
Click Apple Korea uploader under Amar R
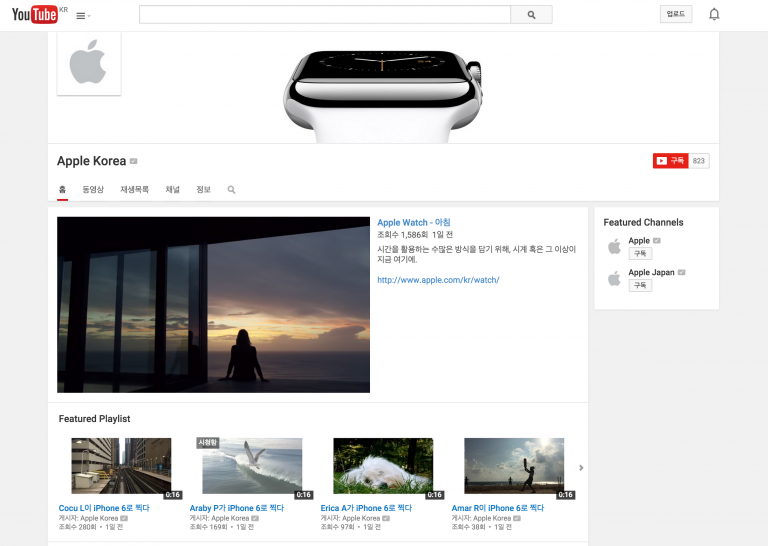click(x=492, y=518)
